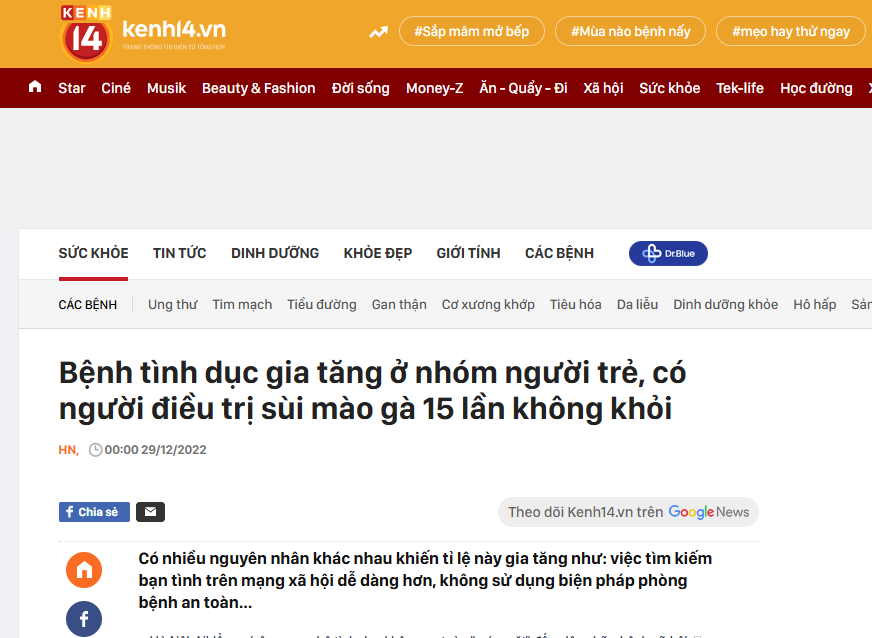Open the Ung thư subcategory
Image resolution: width=872 pixels, height=638 pixels.
pyautogui.click(x=172, y=304)
